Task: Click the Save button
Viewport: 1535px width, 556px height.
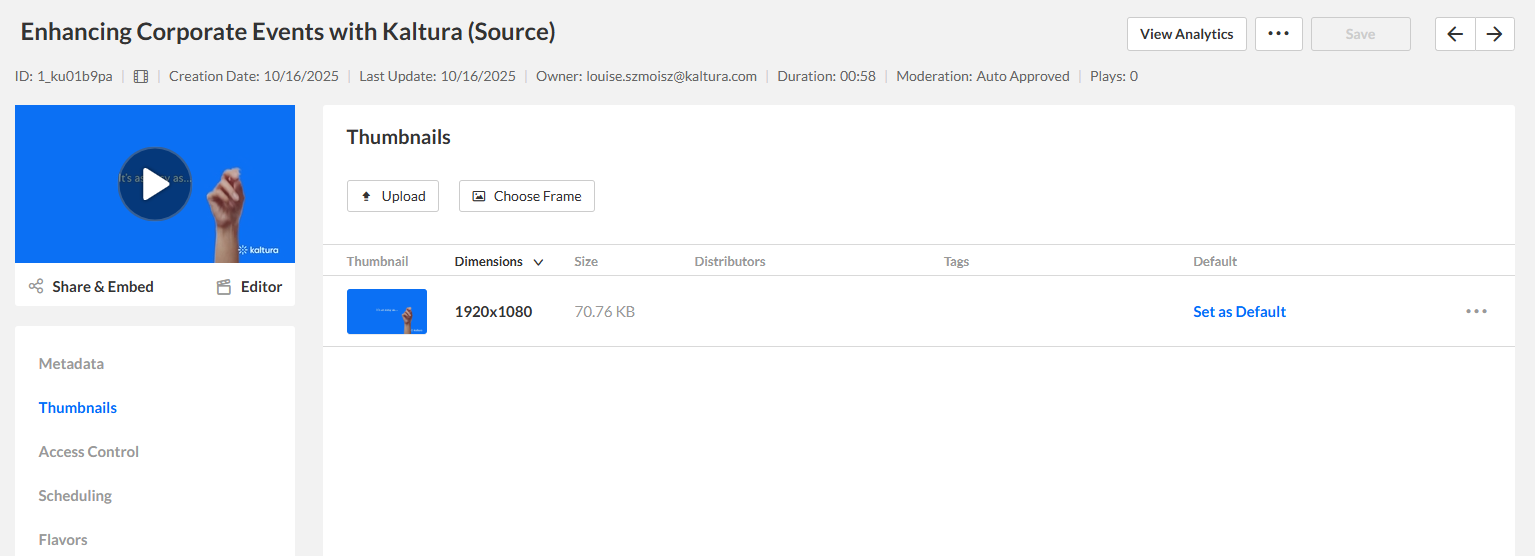Action: tap(1361, 34)
